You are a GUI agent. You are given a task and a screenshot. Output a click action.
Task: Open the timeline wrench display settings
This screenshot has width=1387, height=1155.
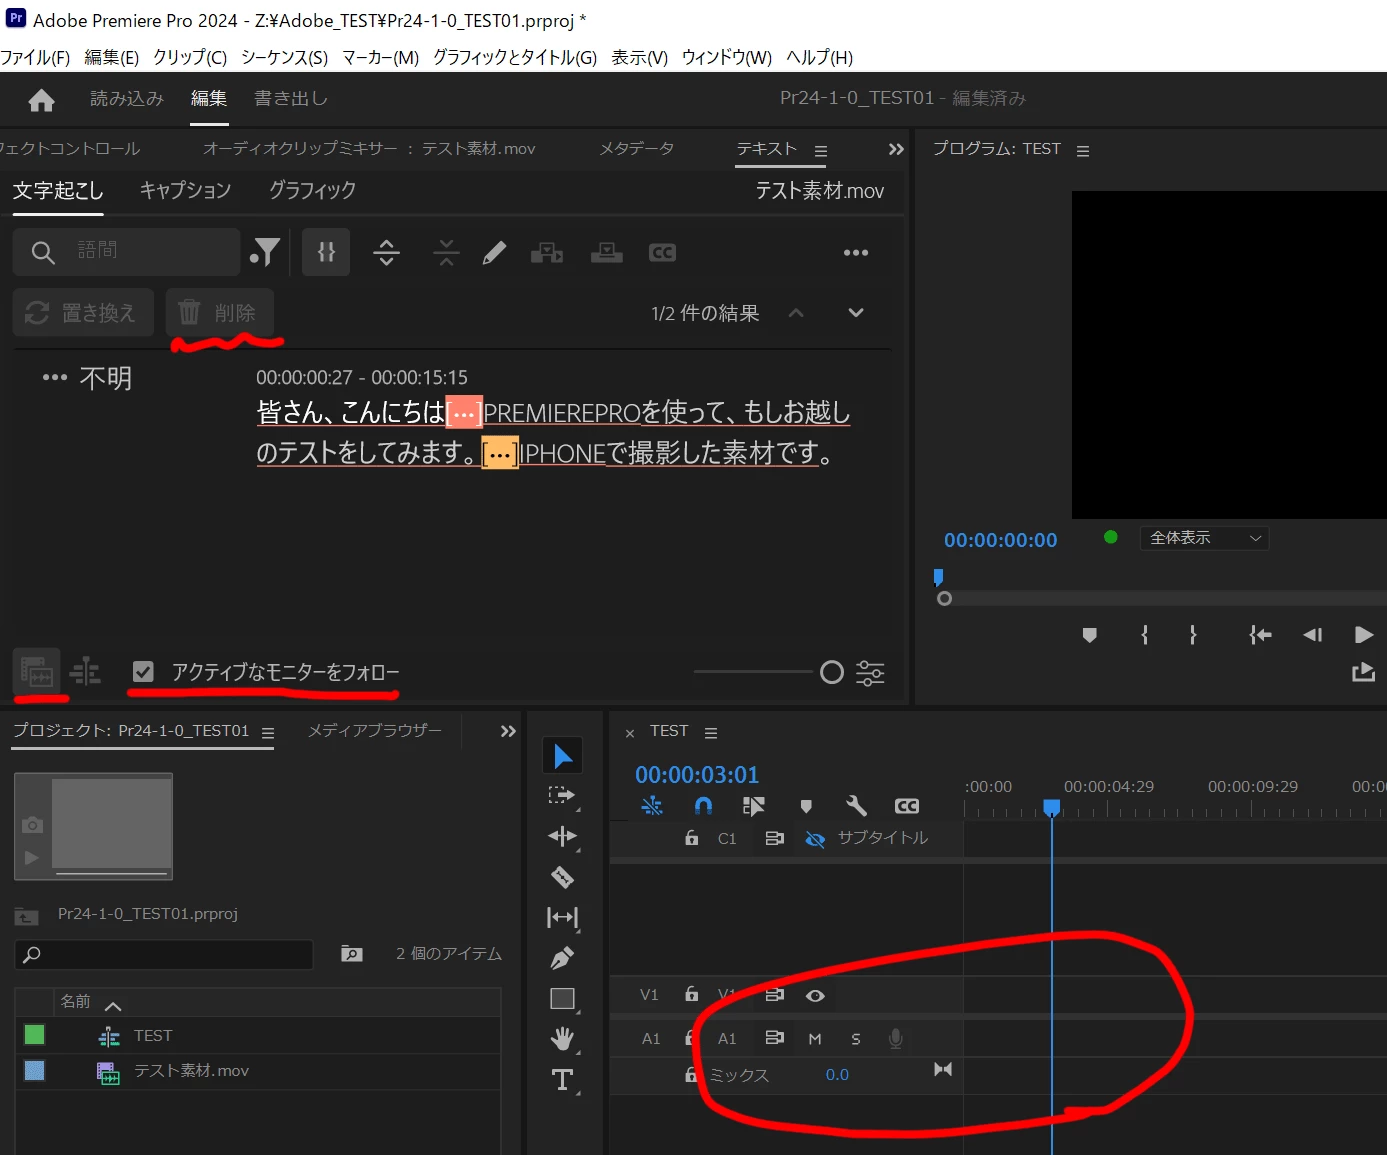tap(856, 806)
